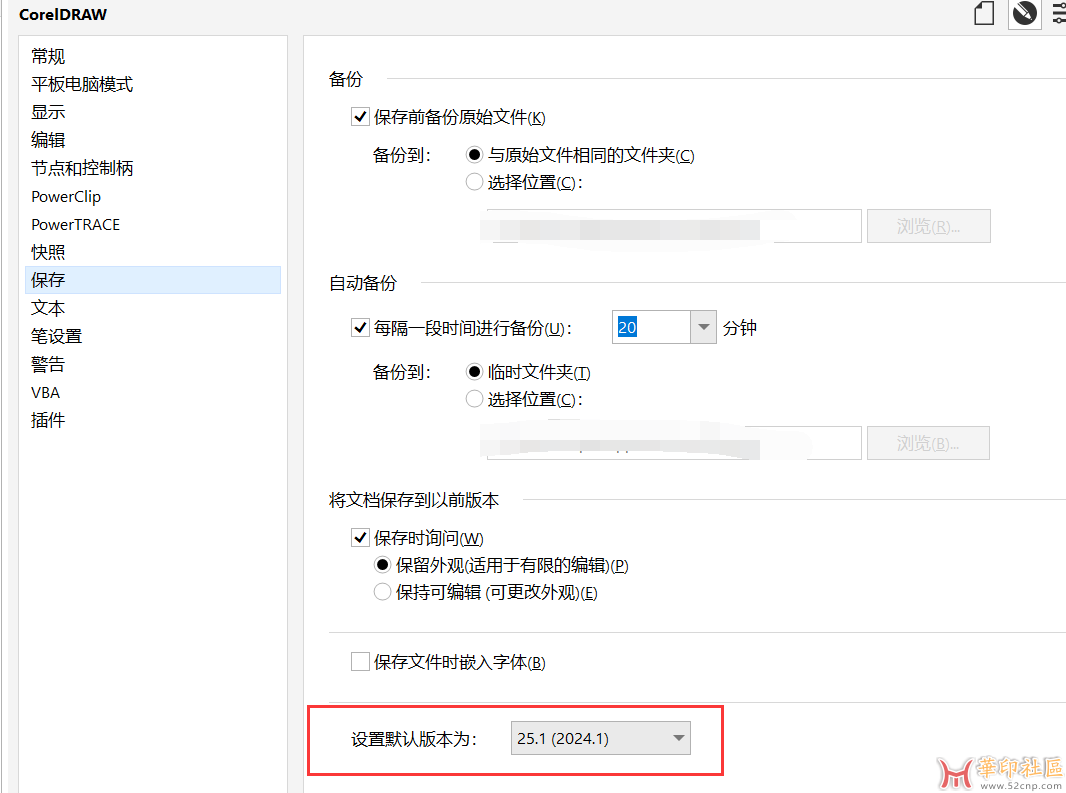Click the path field beside 浏览(B)
Viewport: 1066px width, 793px height.
[674, 443]
